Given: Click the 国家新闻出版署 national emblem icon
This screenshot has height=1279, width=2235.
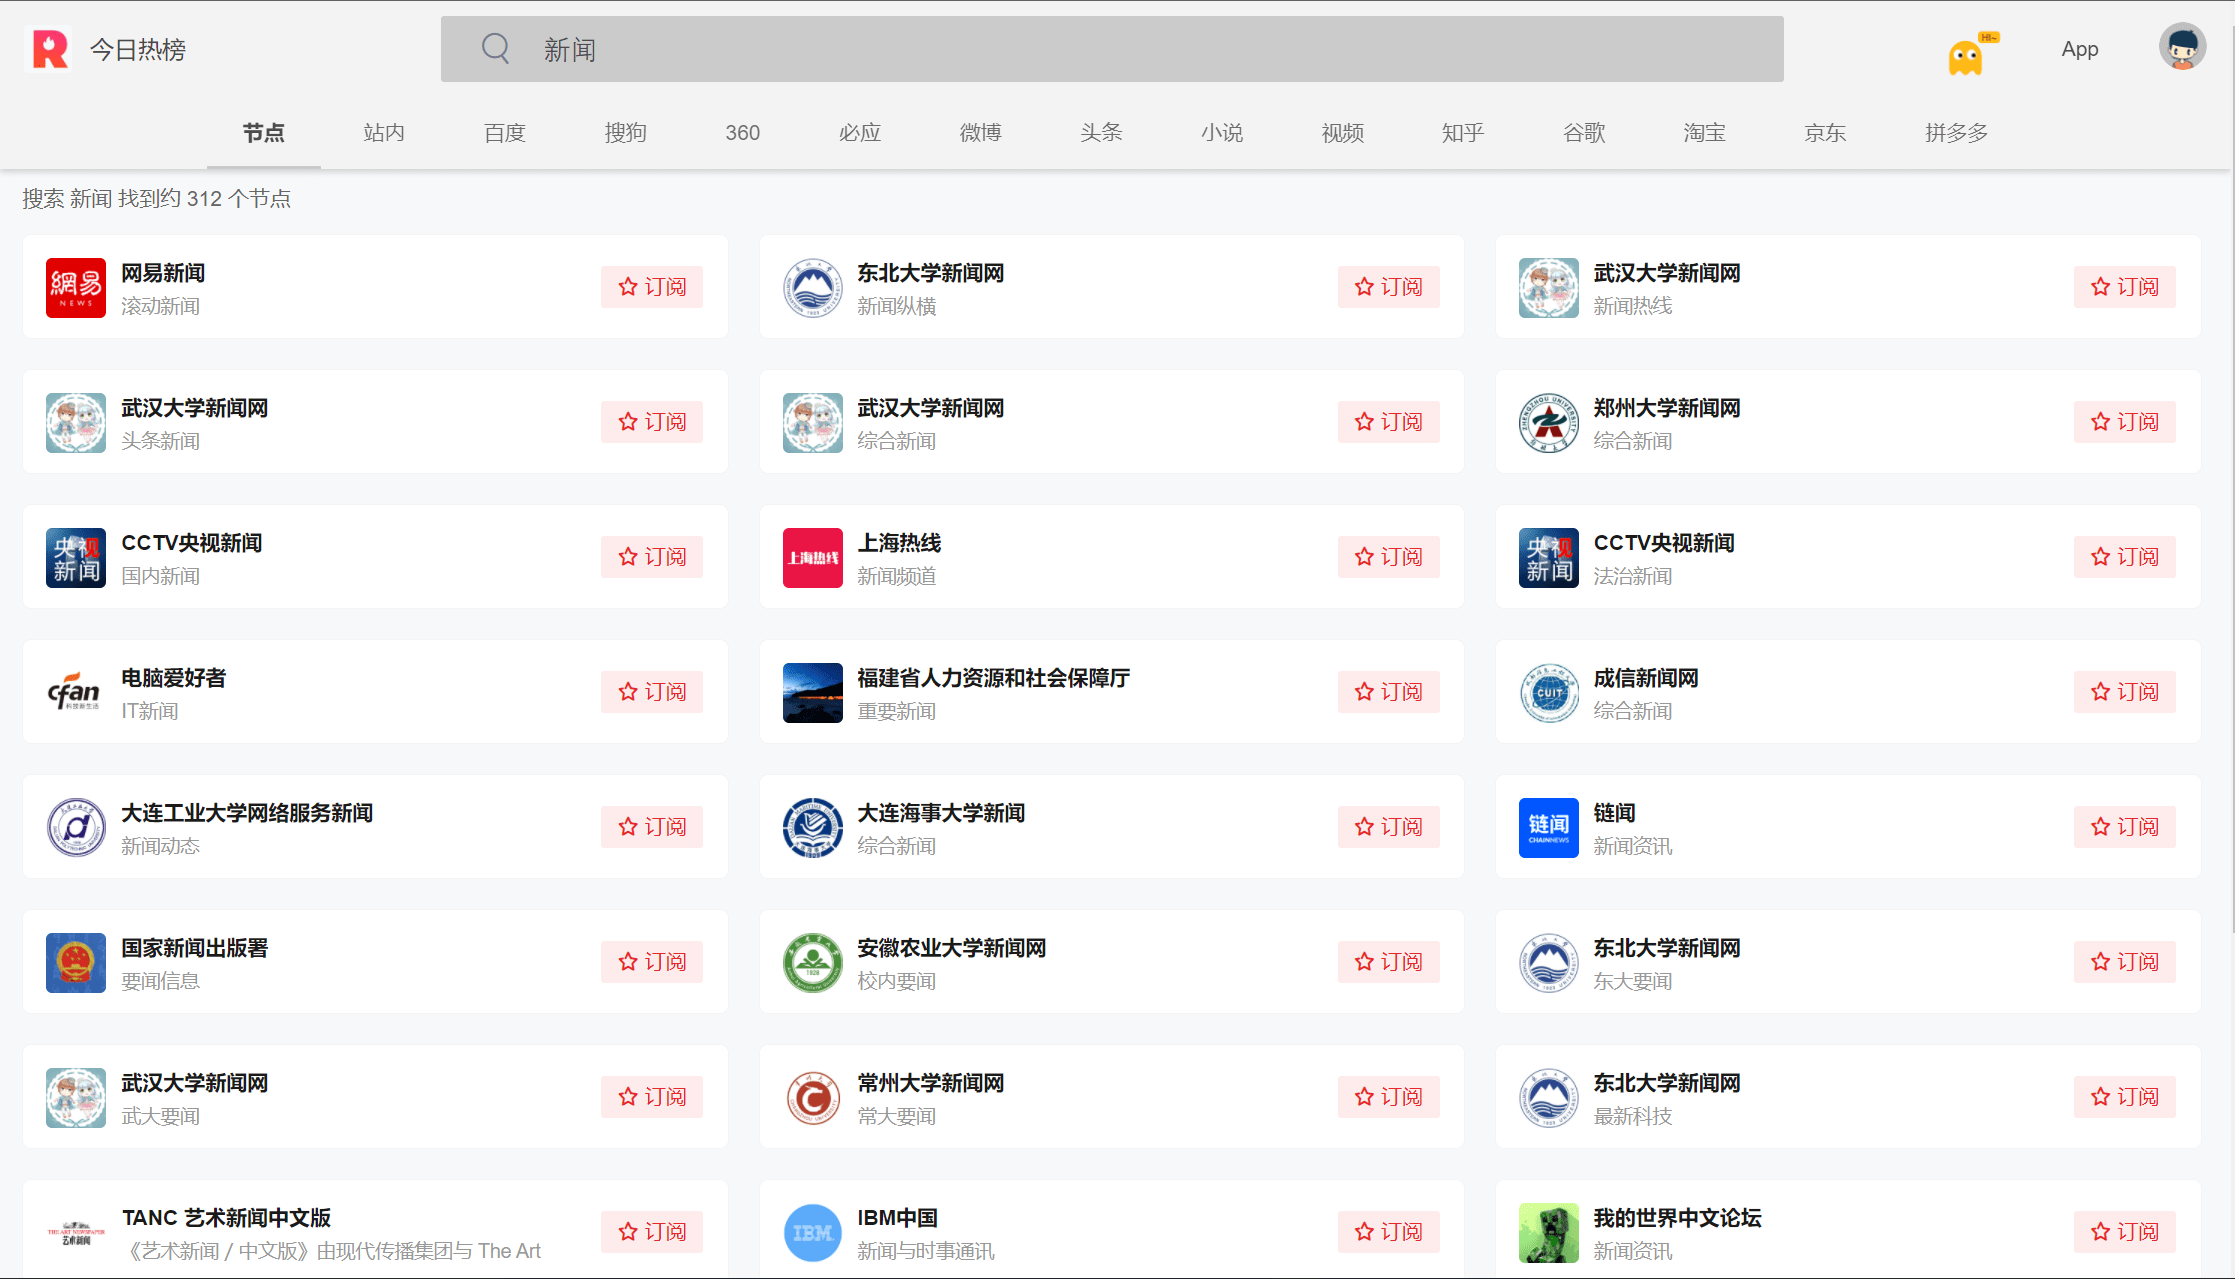Looking at the screenshot, I should point(76,963).
